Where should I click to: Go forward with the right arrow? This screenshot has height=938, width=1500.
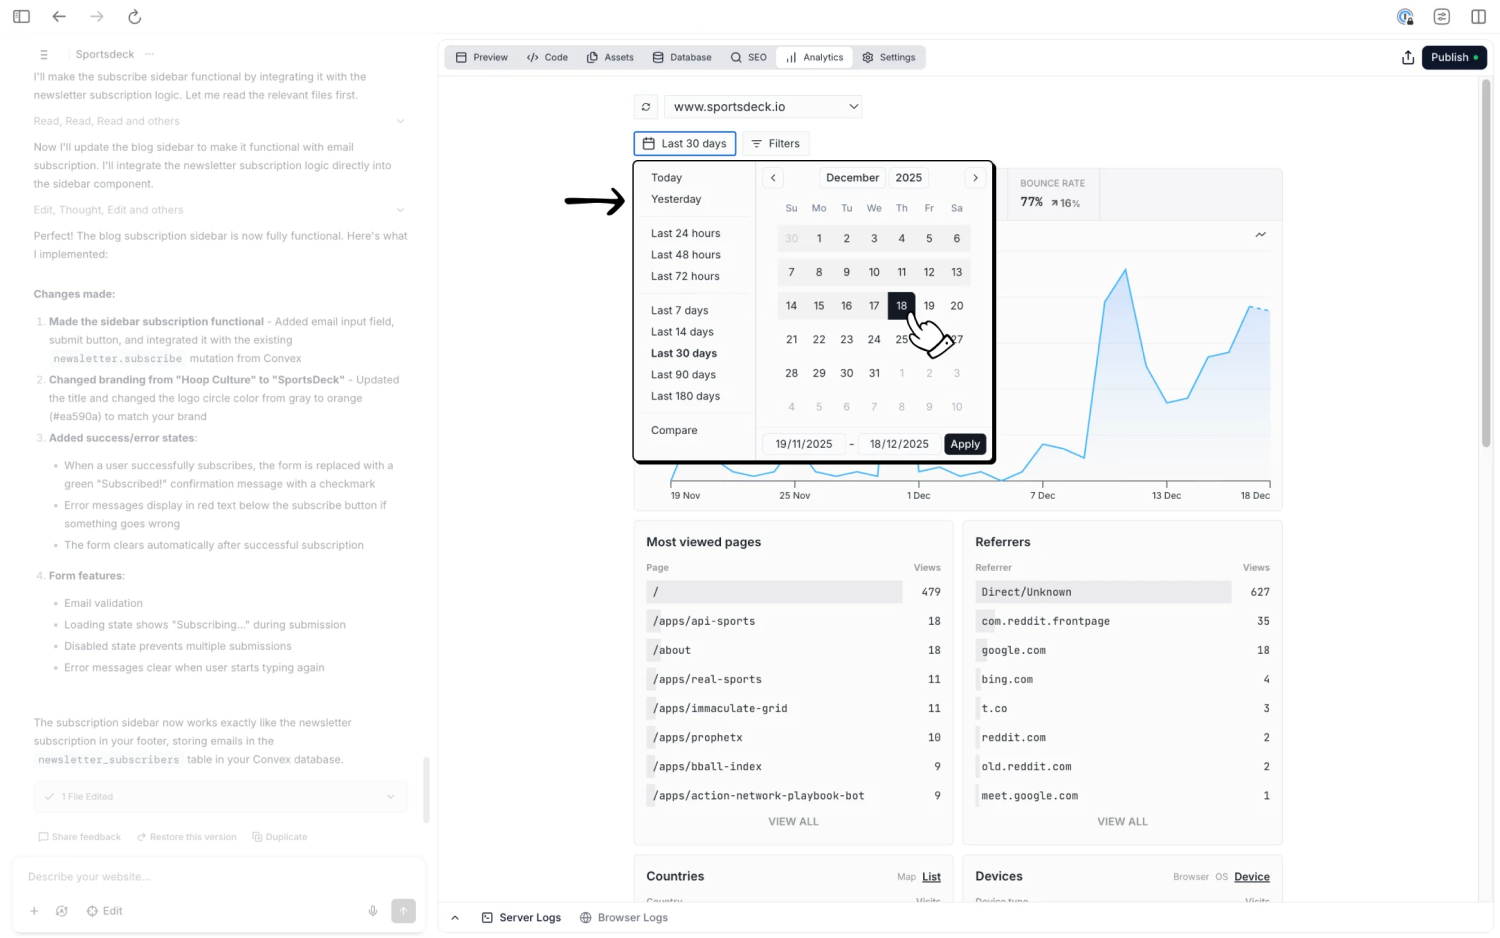pos(96,16)
